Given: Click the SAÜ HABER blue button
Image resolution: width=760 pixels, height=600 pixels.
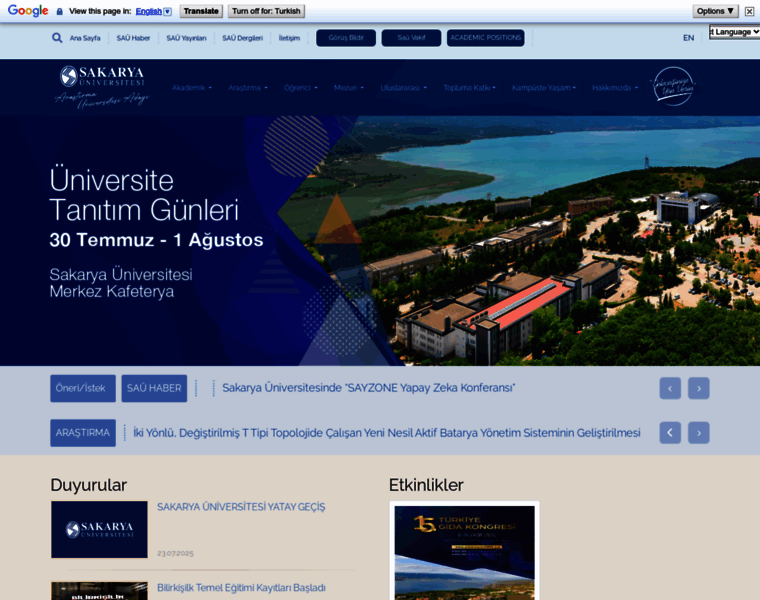Looking at the screenshot, I should pyautogui.click(x=154, y=388).
